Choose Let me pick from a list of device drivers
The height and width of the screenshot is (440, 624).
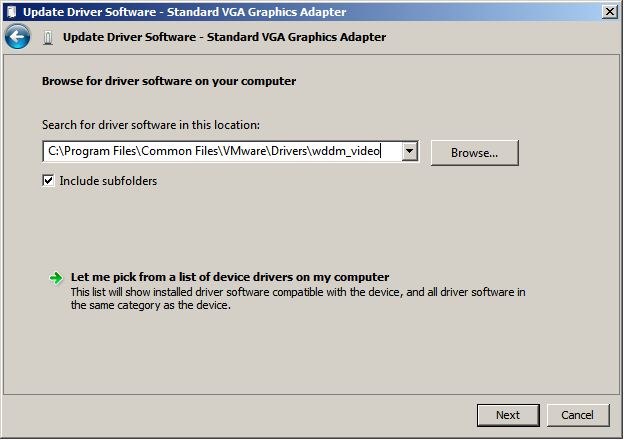(x=230, y=277)
